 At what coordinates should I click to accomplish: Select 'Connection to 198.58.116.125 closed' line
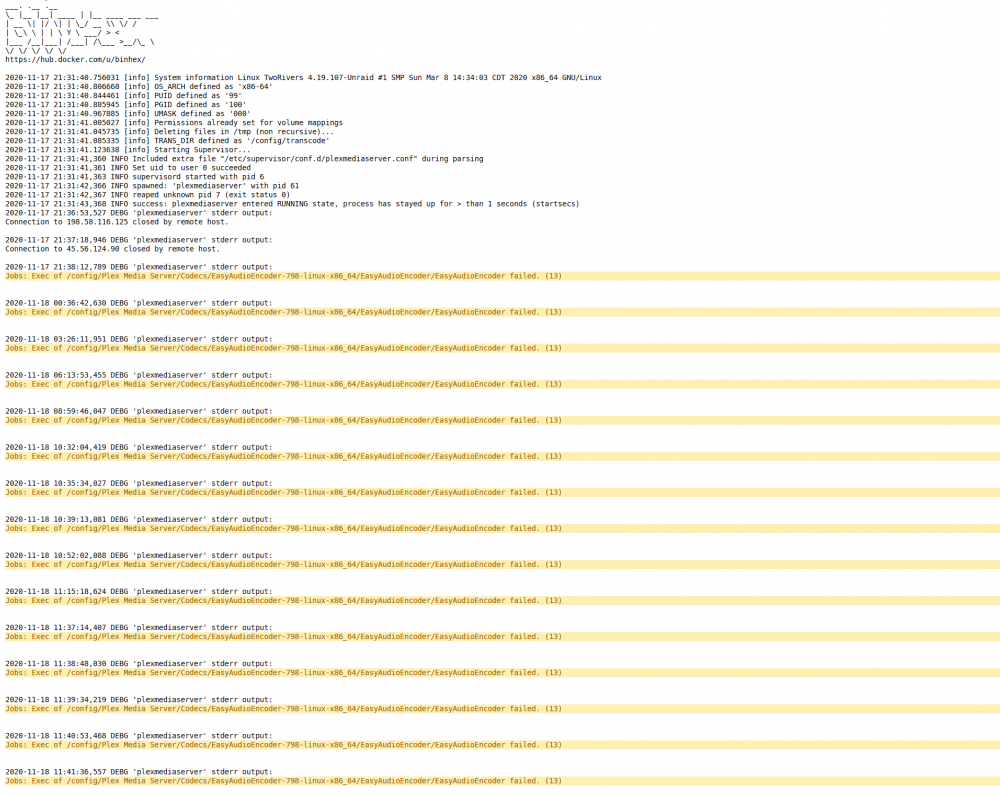pos(117,222)
